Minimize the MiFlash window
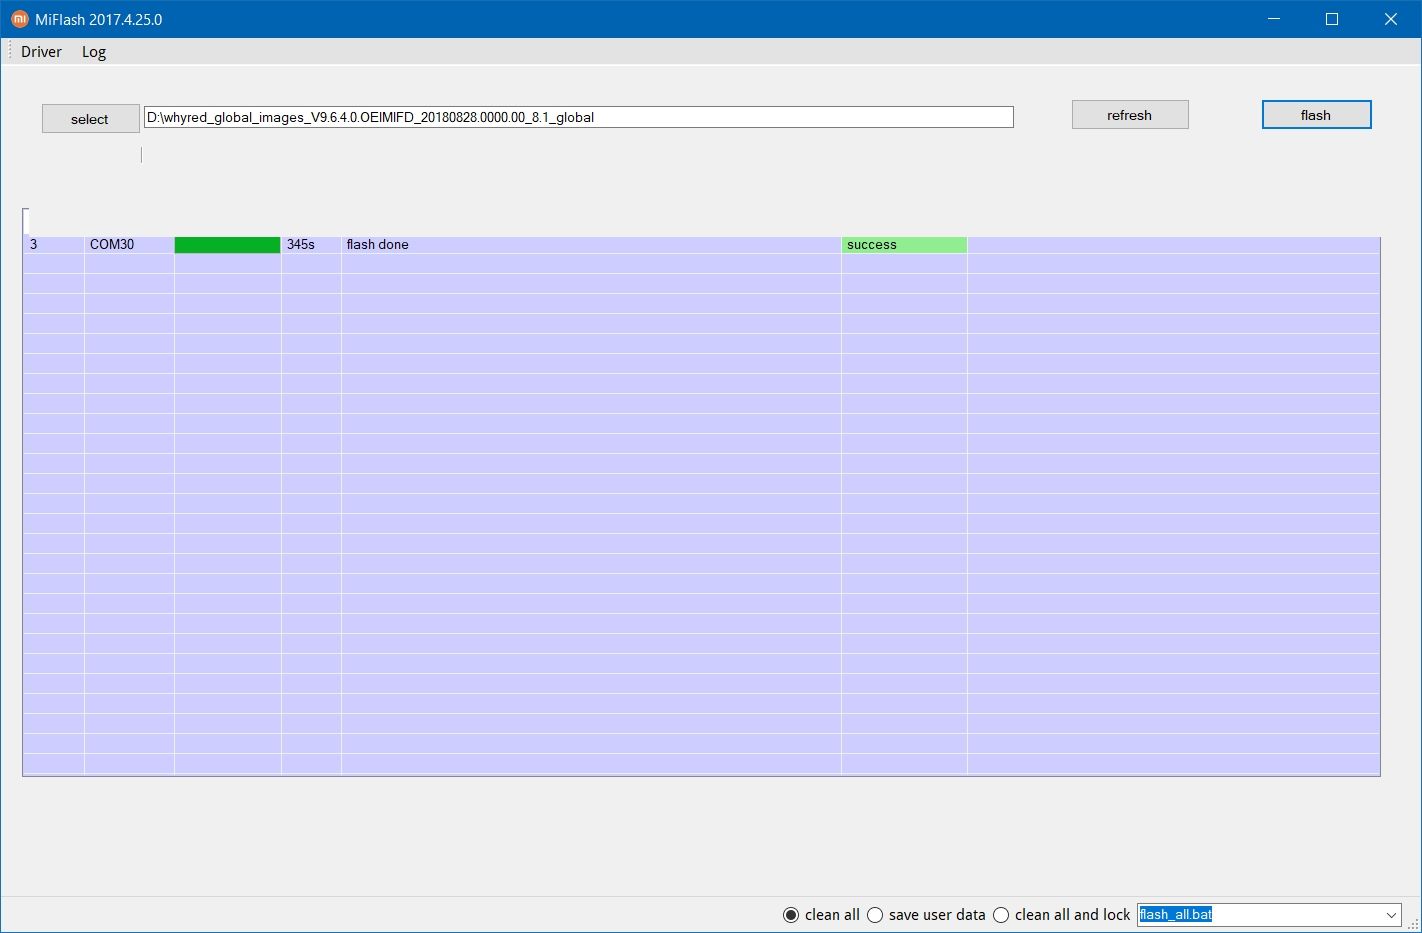The height and width of the screenshot is (933, 1422). pyautogui.click(x=1274, y=19)
